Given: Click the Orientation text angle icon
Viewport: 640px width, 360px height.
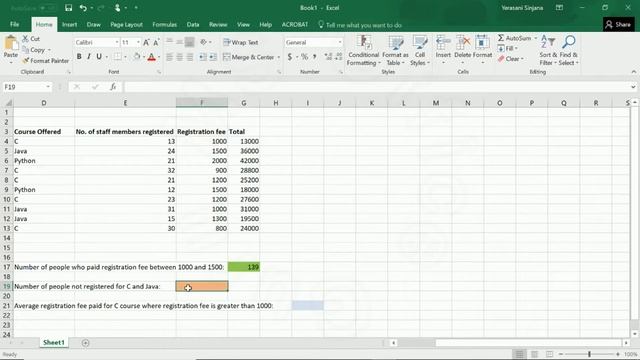Looking at the screenshot, I should 203,42.
